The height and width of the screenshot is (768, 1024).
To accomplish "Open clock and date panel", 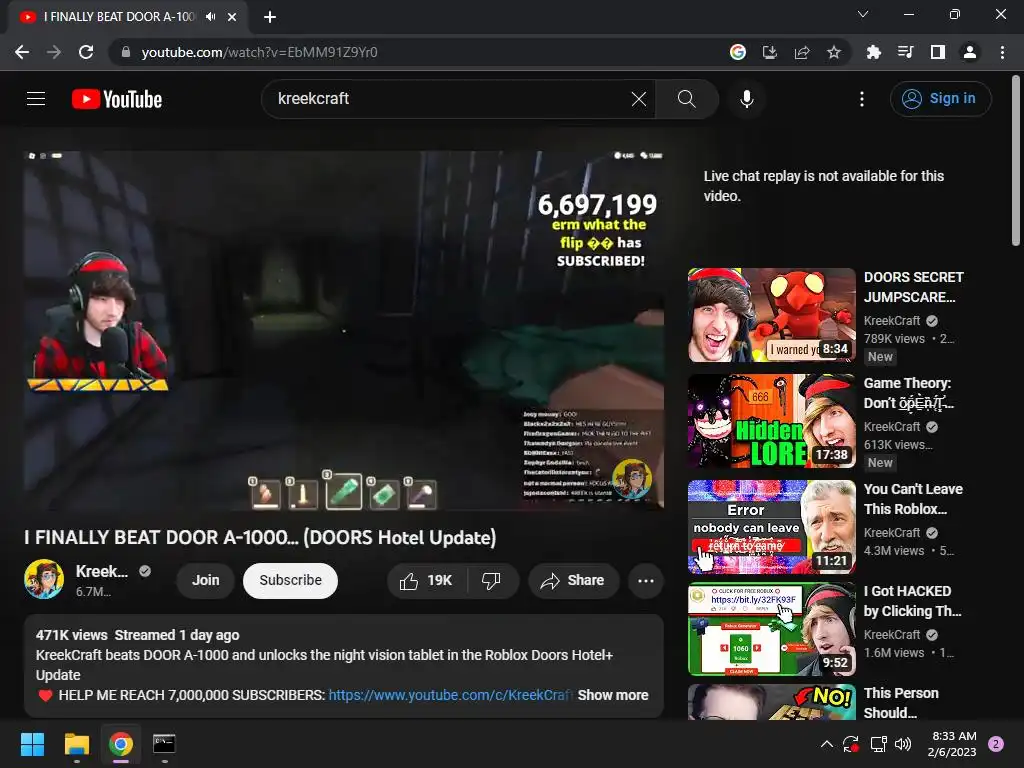I will [x=952, y=744].
